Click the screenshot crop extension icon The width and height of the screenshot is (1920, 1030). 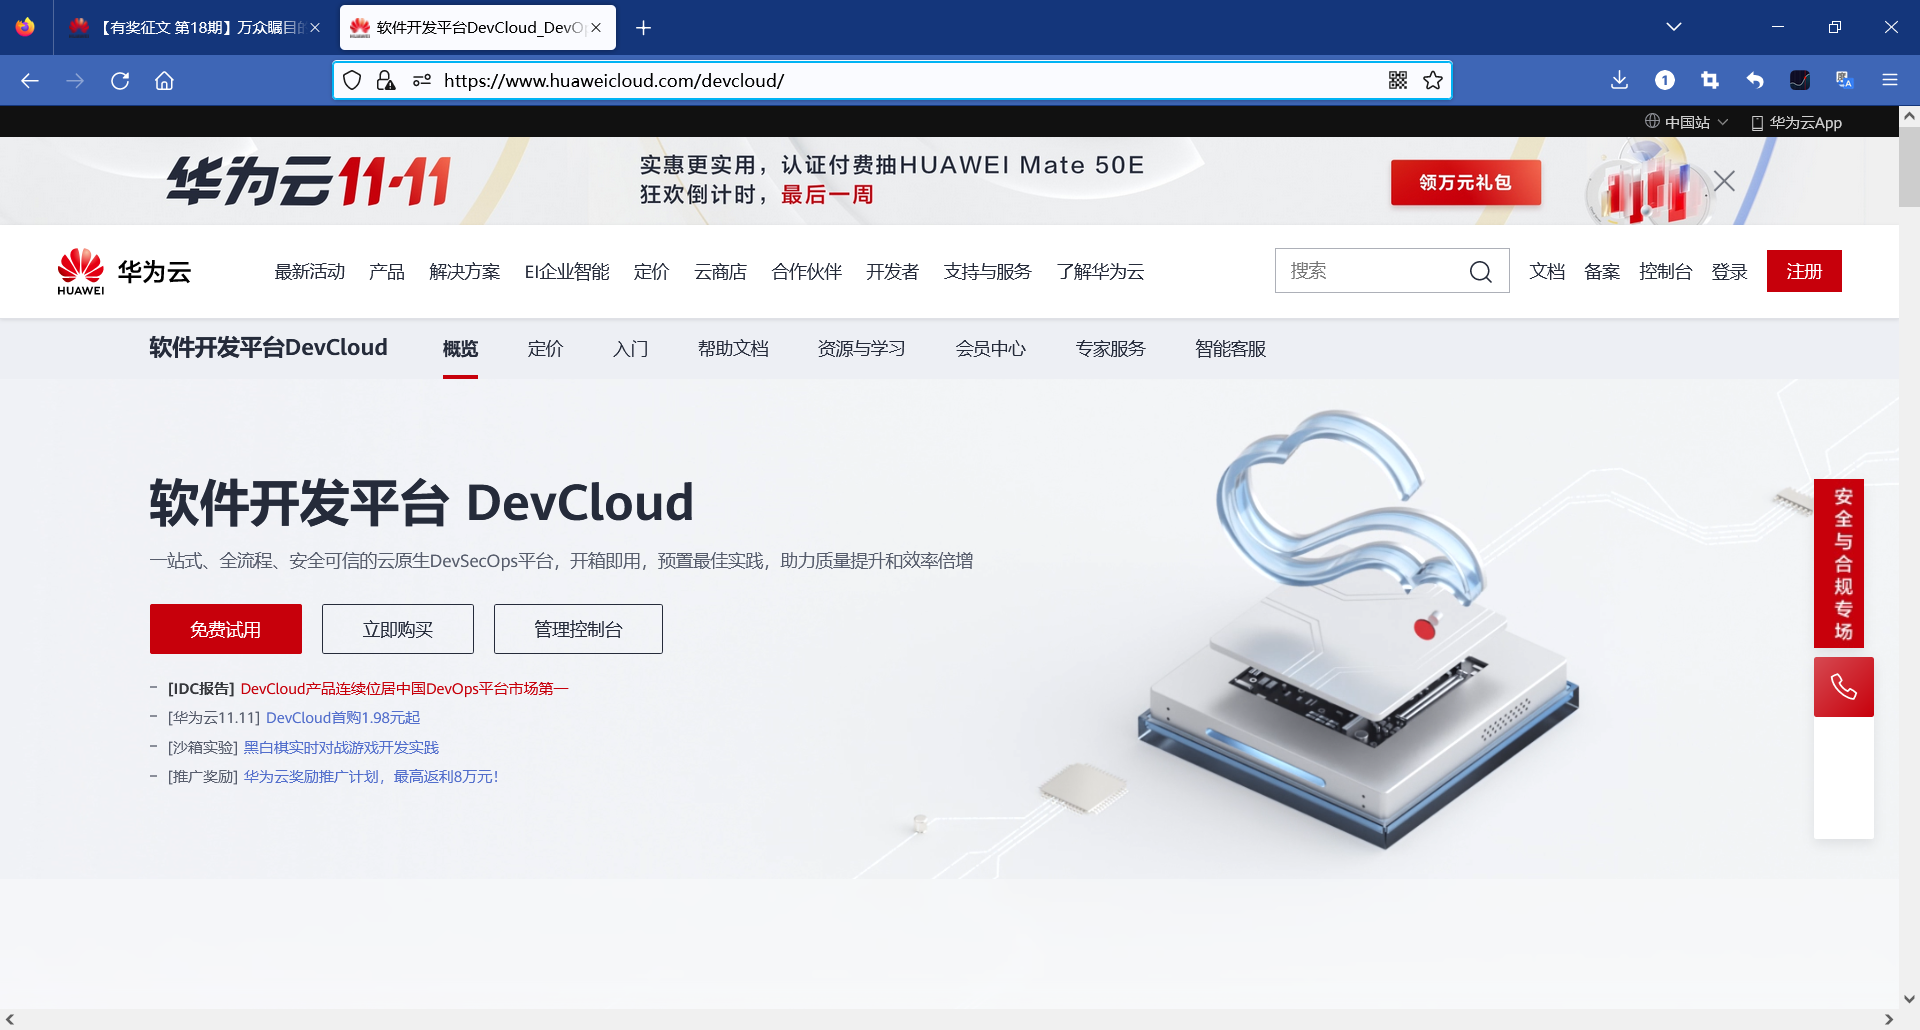(x=1709, y=80)
